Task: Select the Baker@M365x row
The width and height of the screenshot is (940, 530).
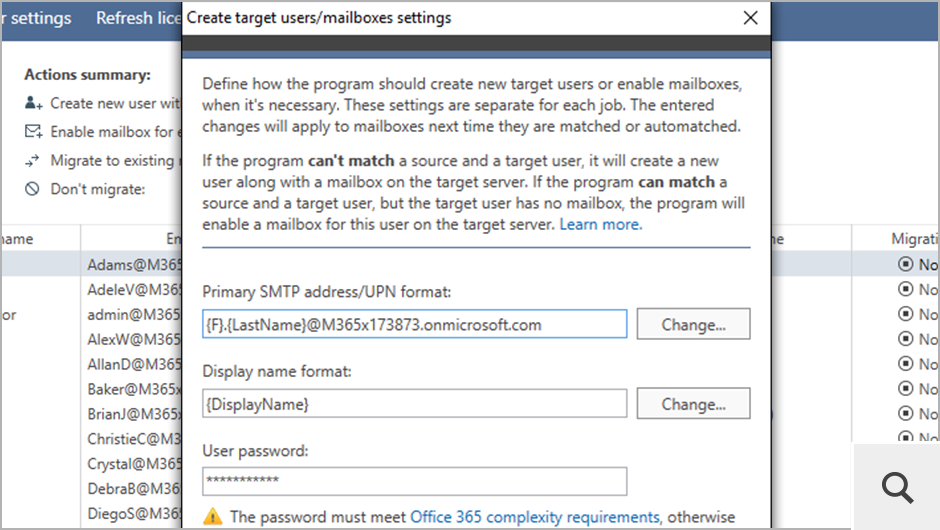Action: (x=134, y=389)
